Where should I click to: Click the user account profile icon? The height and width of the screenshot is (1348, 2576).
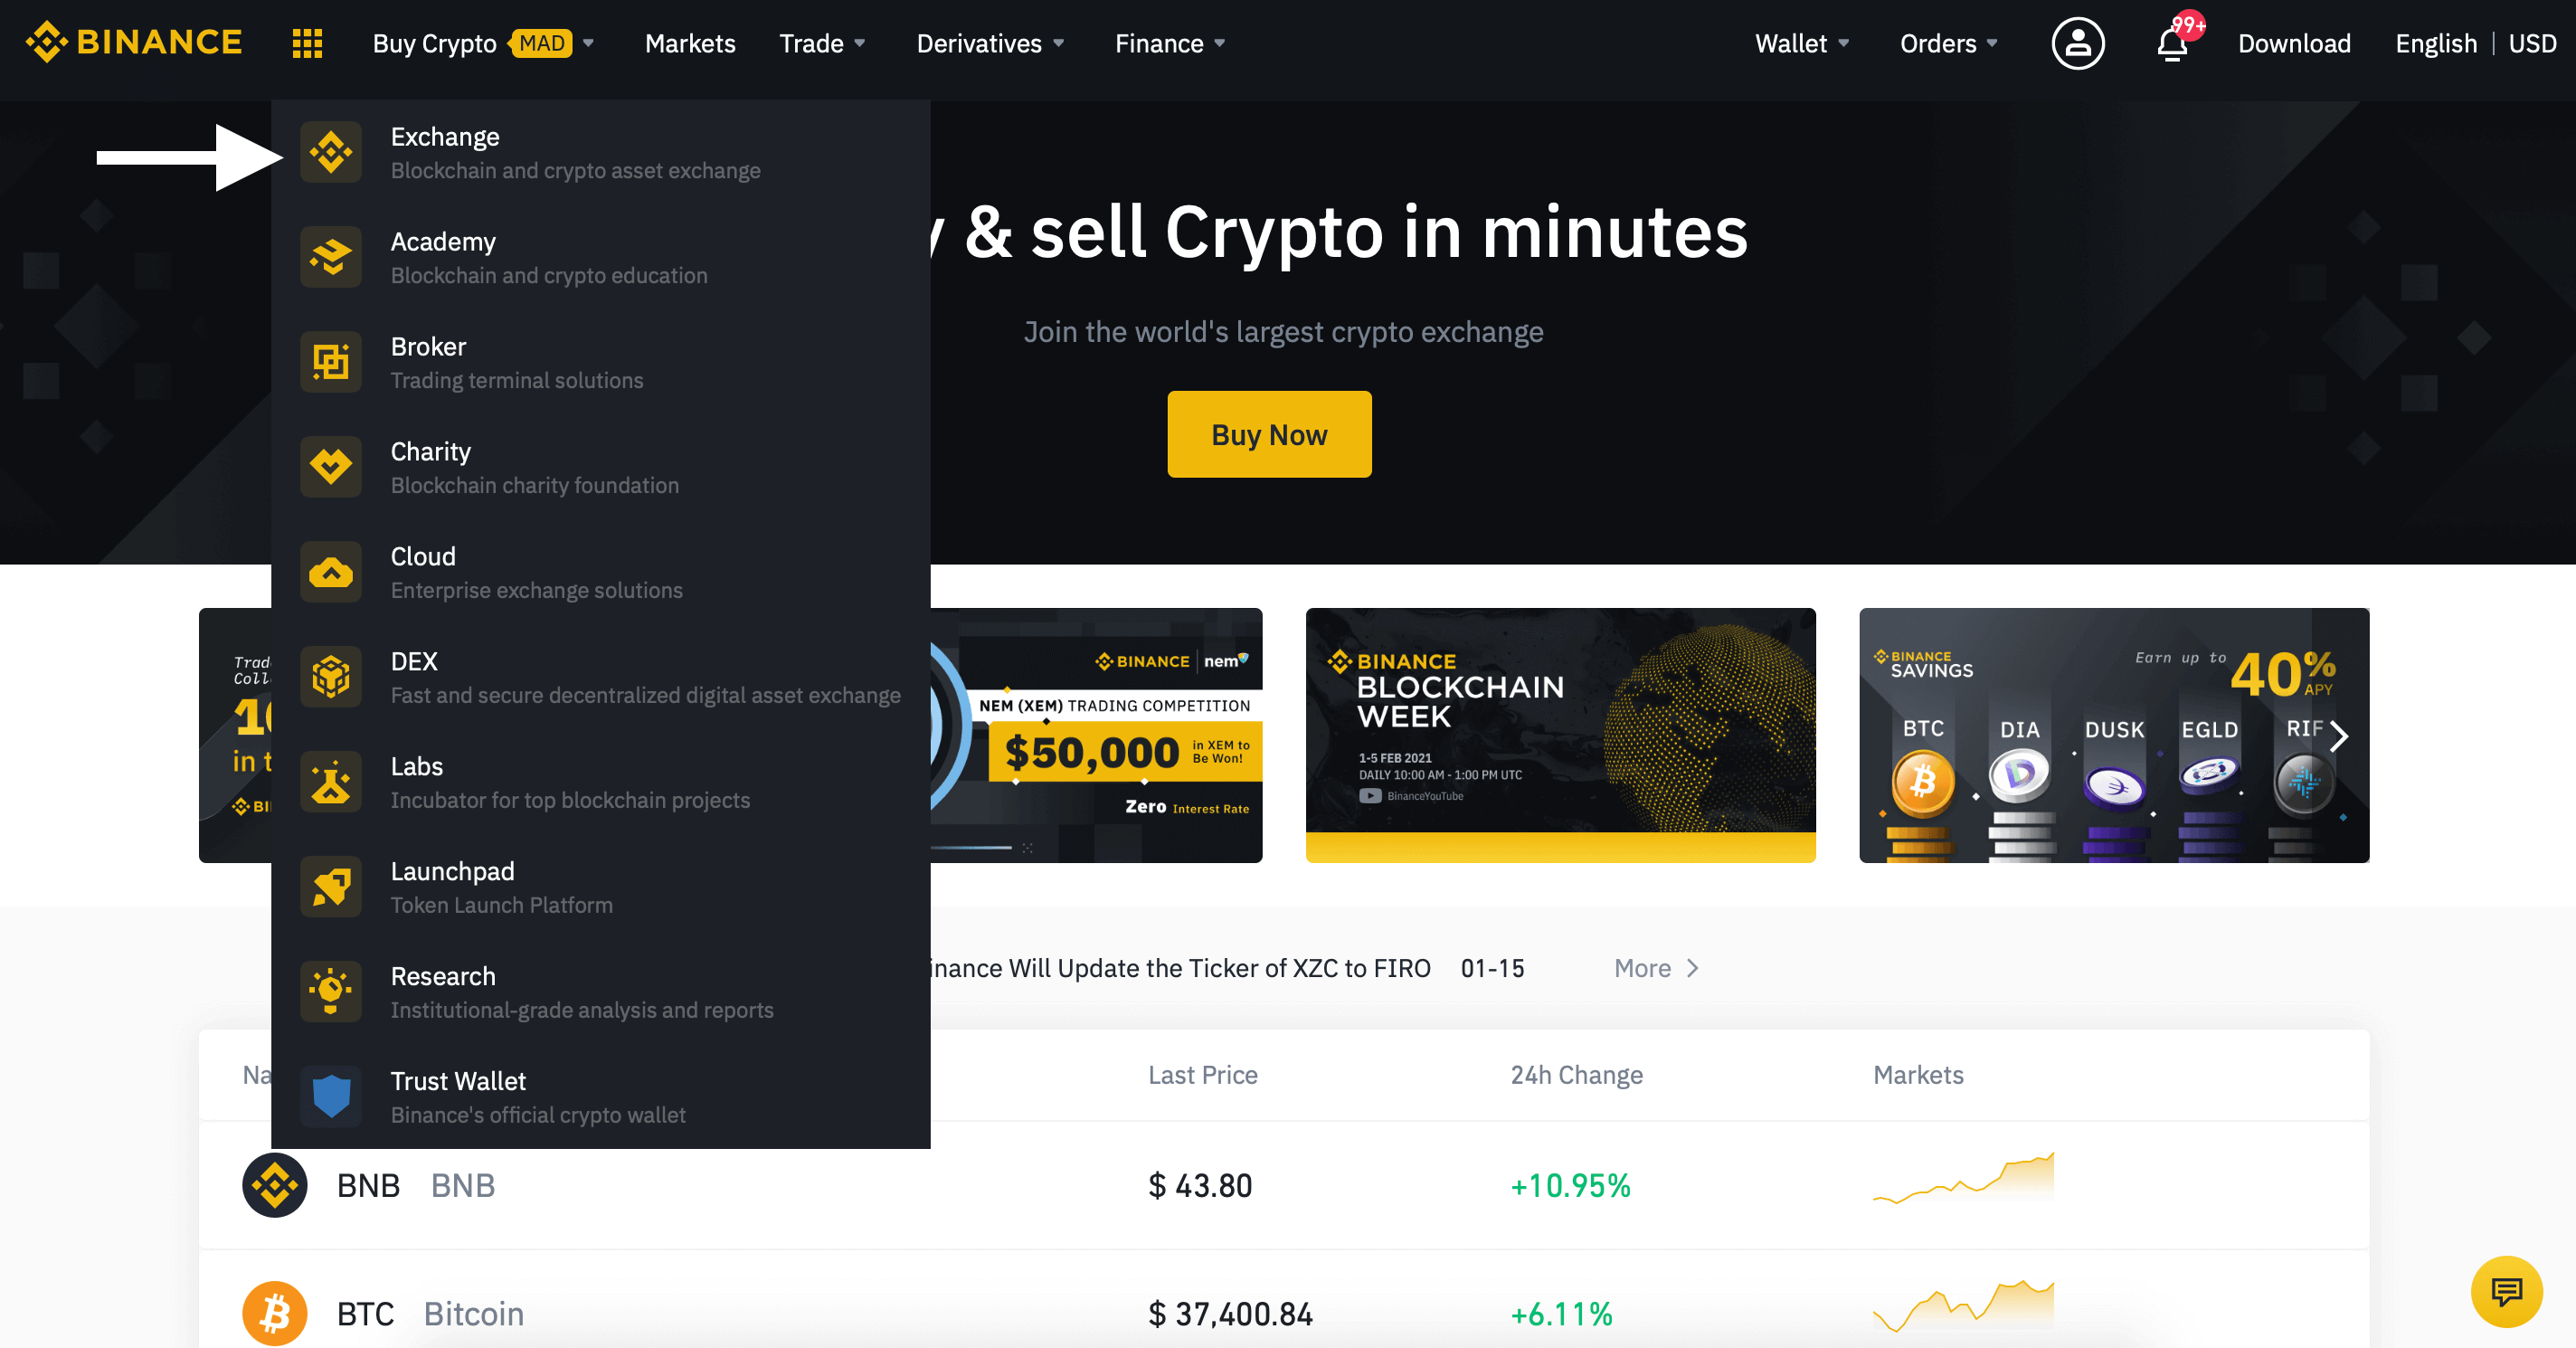click(x=2077, y=43)
